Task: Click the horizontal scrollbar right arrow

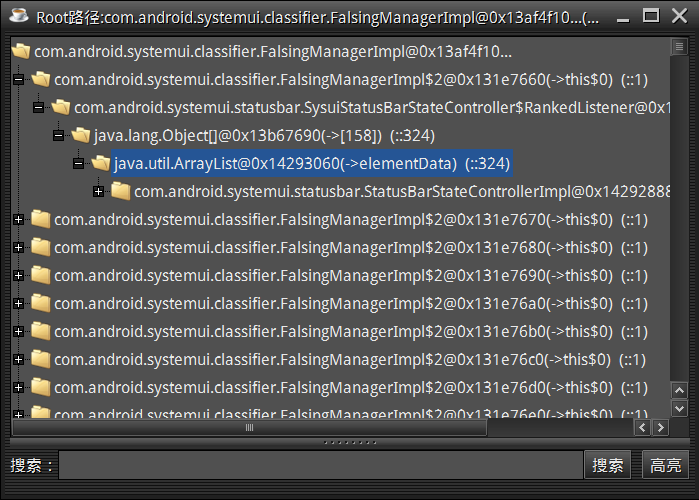Action: pyautogui.click(x=661, y=428)
